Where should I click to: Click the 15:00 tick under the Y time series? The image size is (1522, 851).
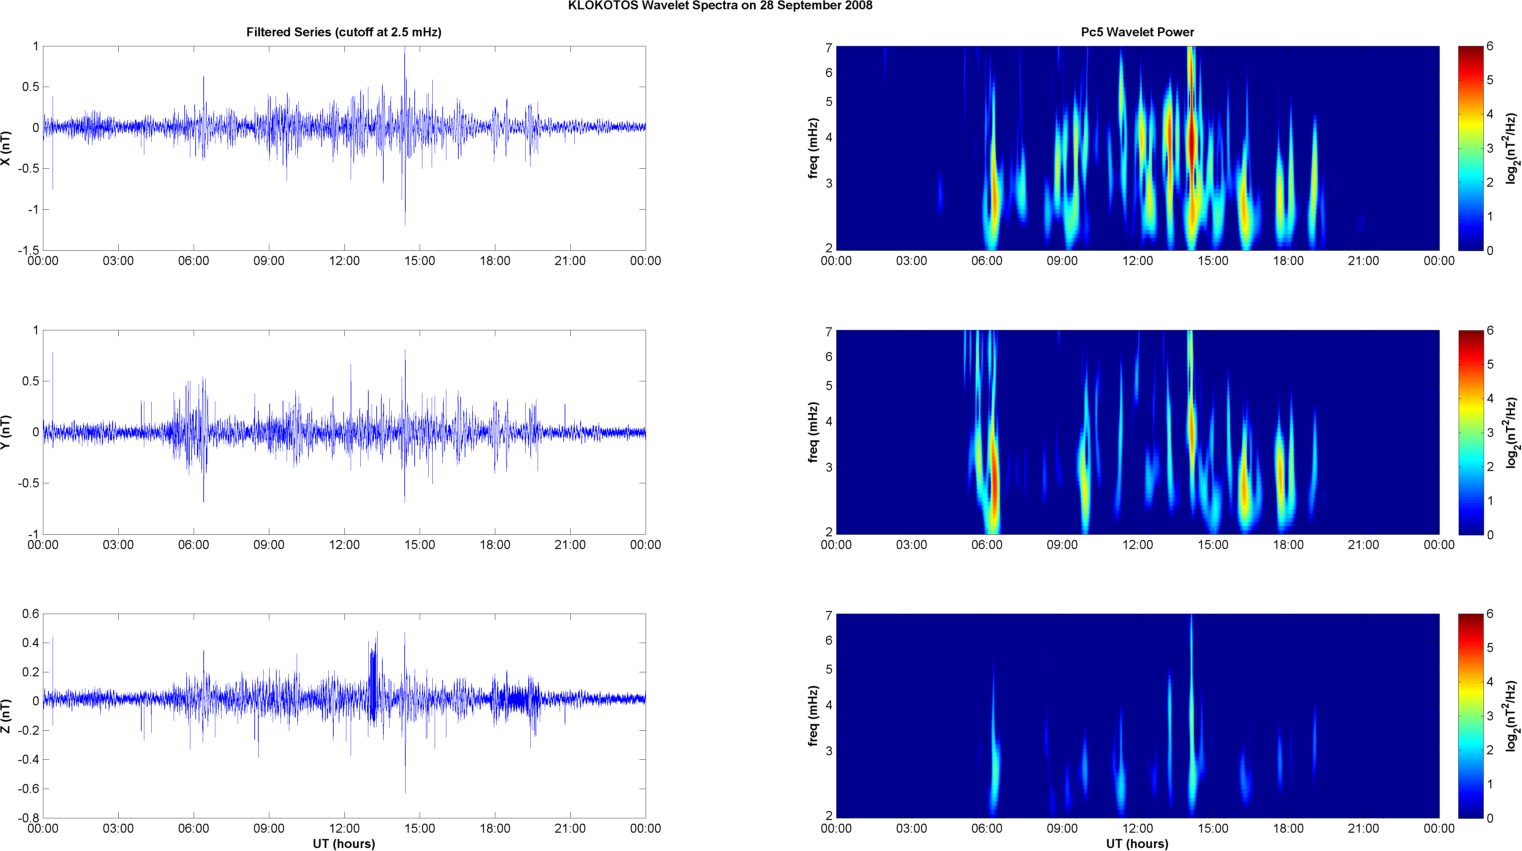[x=420, y=545]
